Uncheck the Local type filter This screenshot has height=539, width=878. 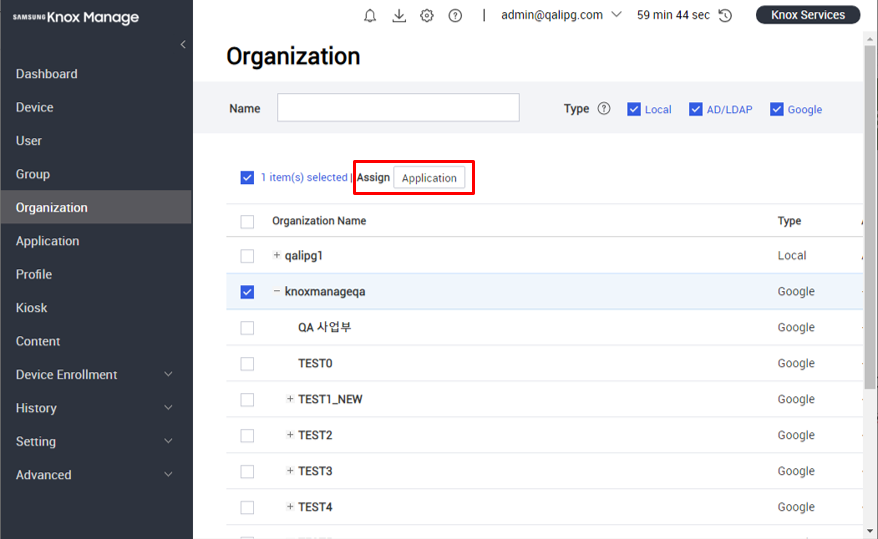tap(634, 109)
